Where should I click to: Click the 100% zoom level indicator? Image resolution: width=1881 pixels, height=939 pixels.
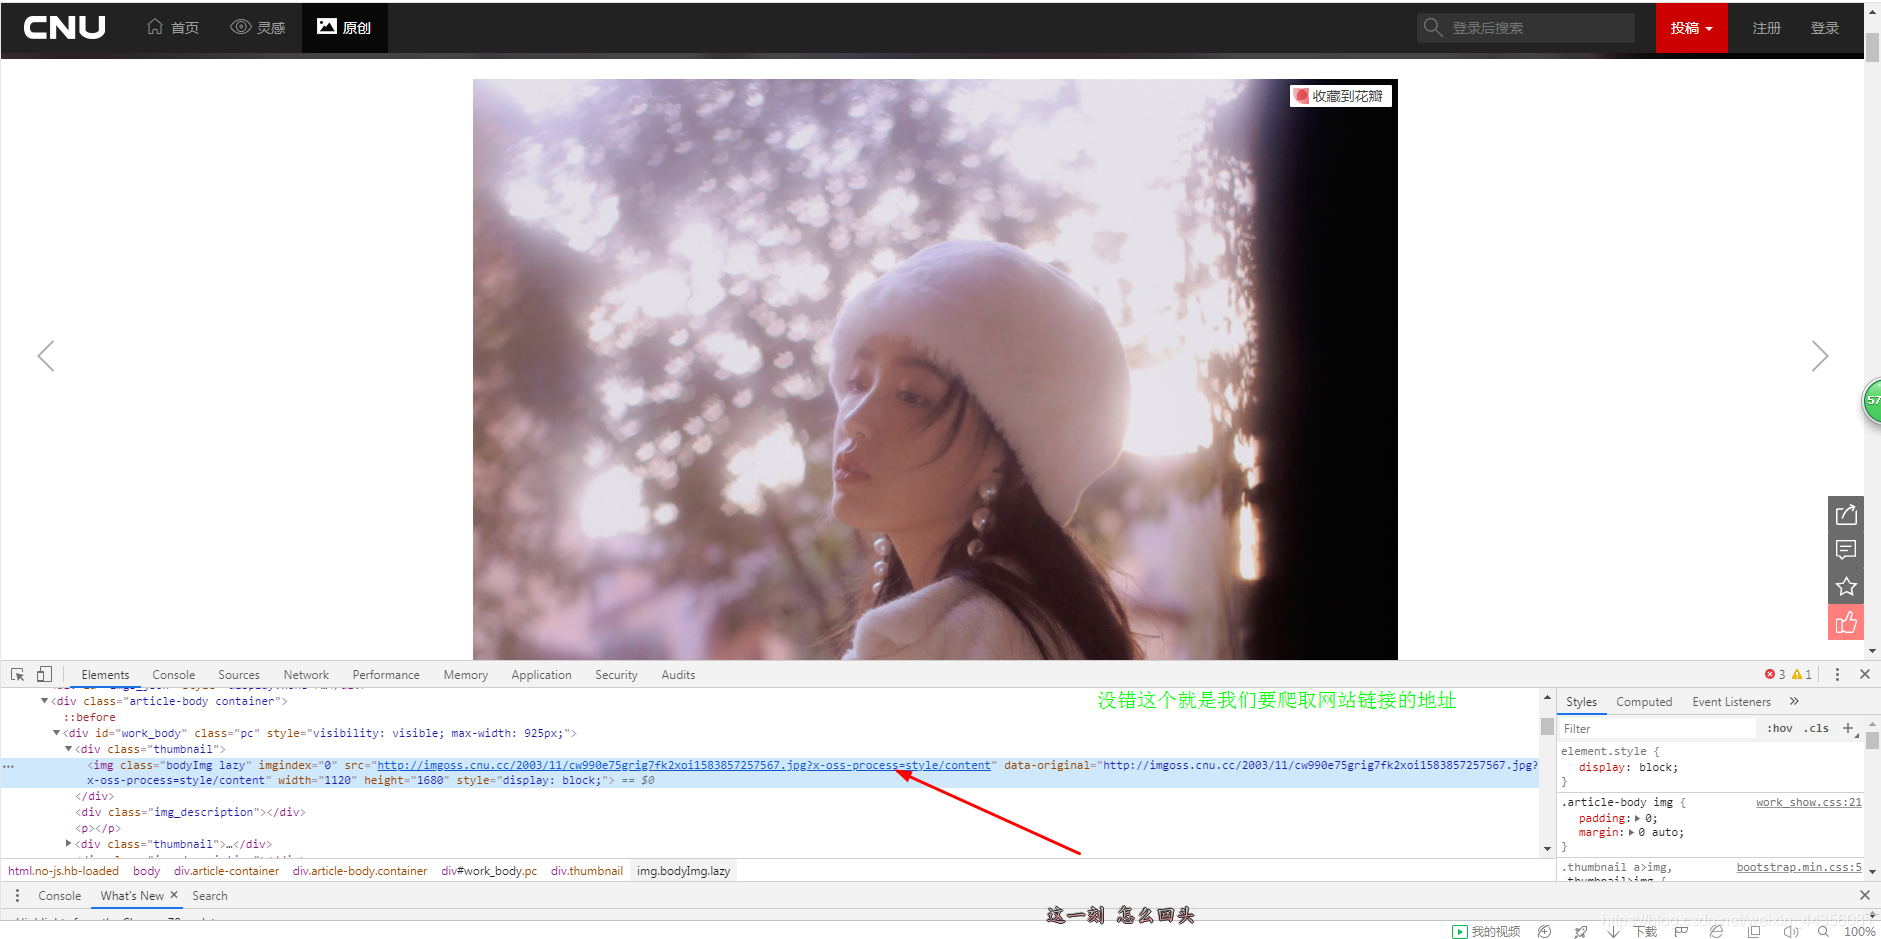point(1859,931)
